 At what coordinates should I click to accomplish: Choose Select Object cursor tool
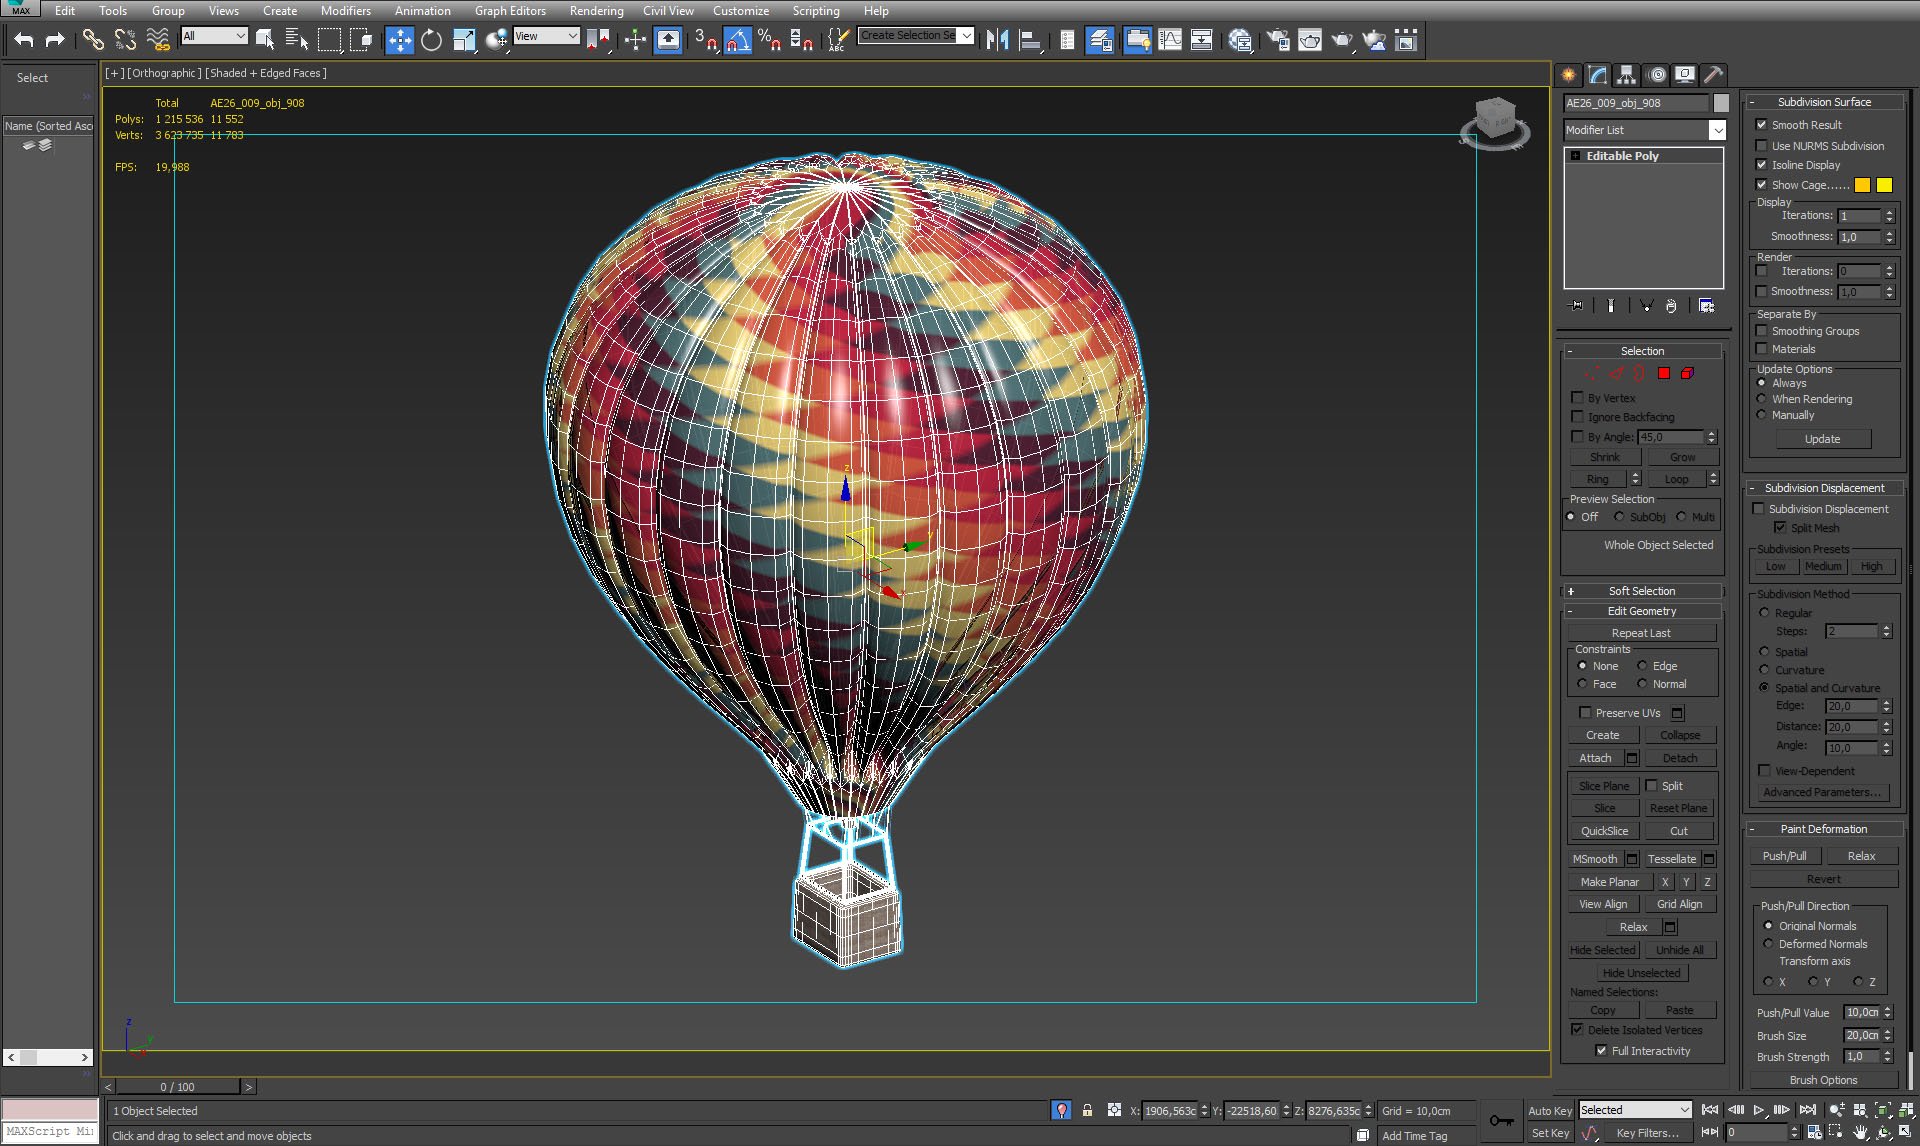[x=265, y=40]
